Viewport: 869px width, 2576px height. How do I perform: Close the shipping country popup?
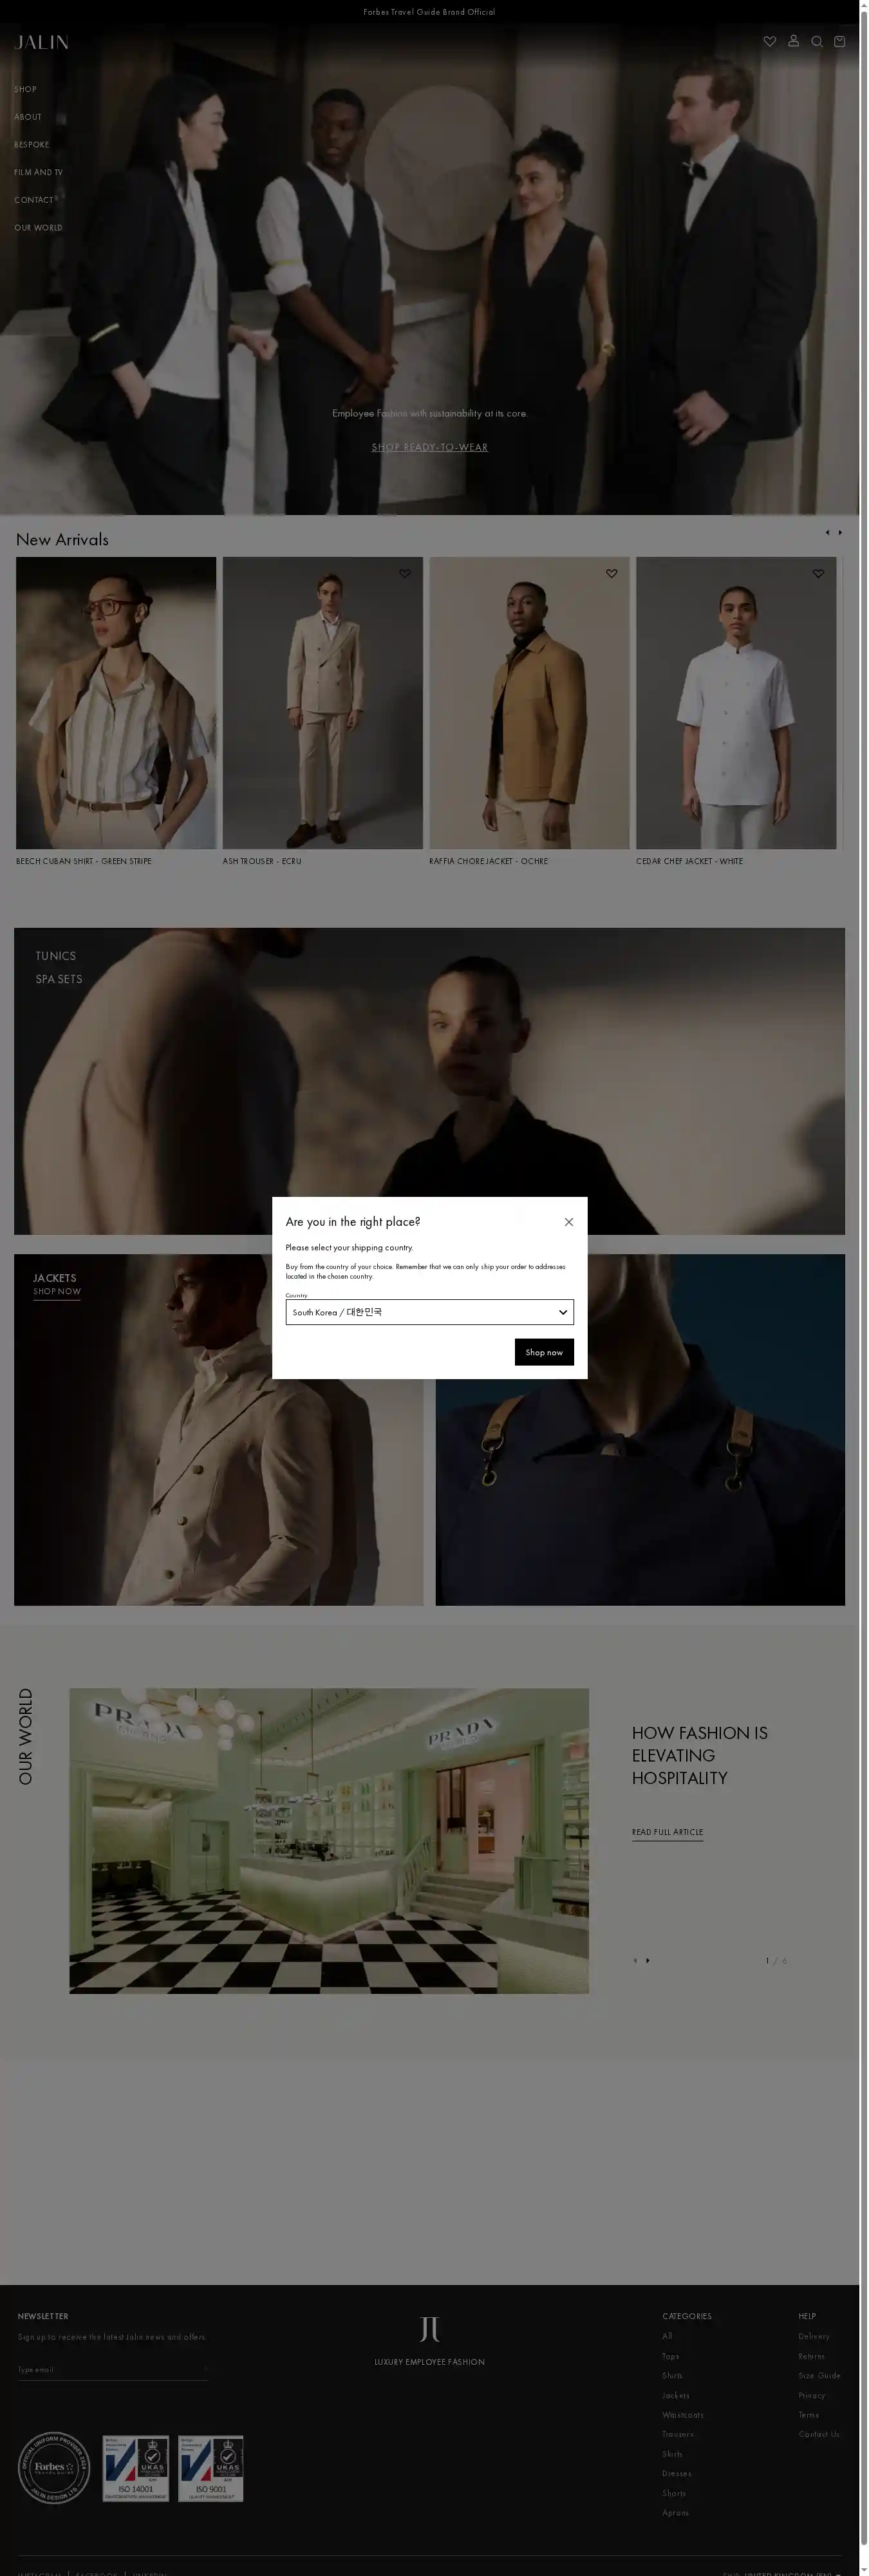[568, 1222]
